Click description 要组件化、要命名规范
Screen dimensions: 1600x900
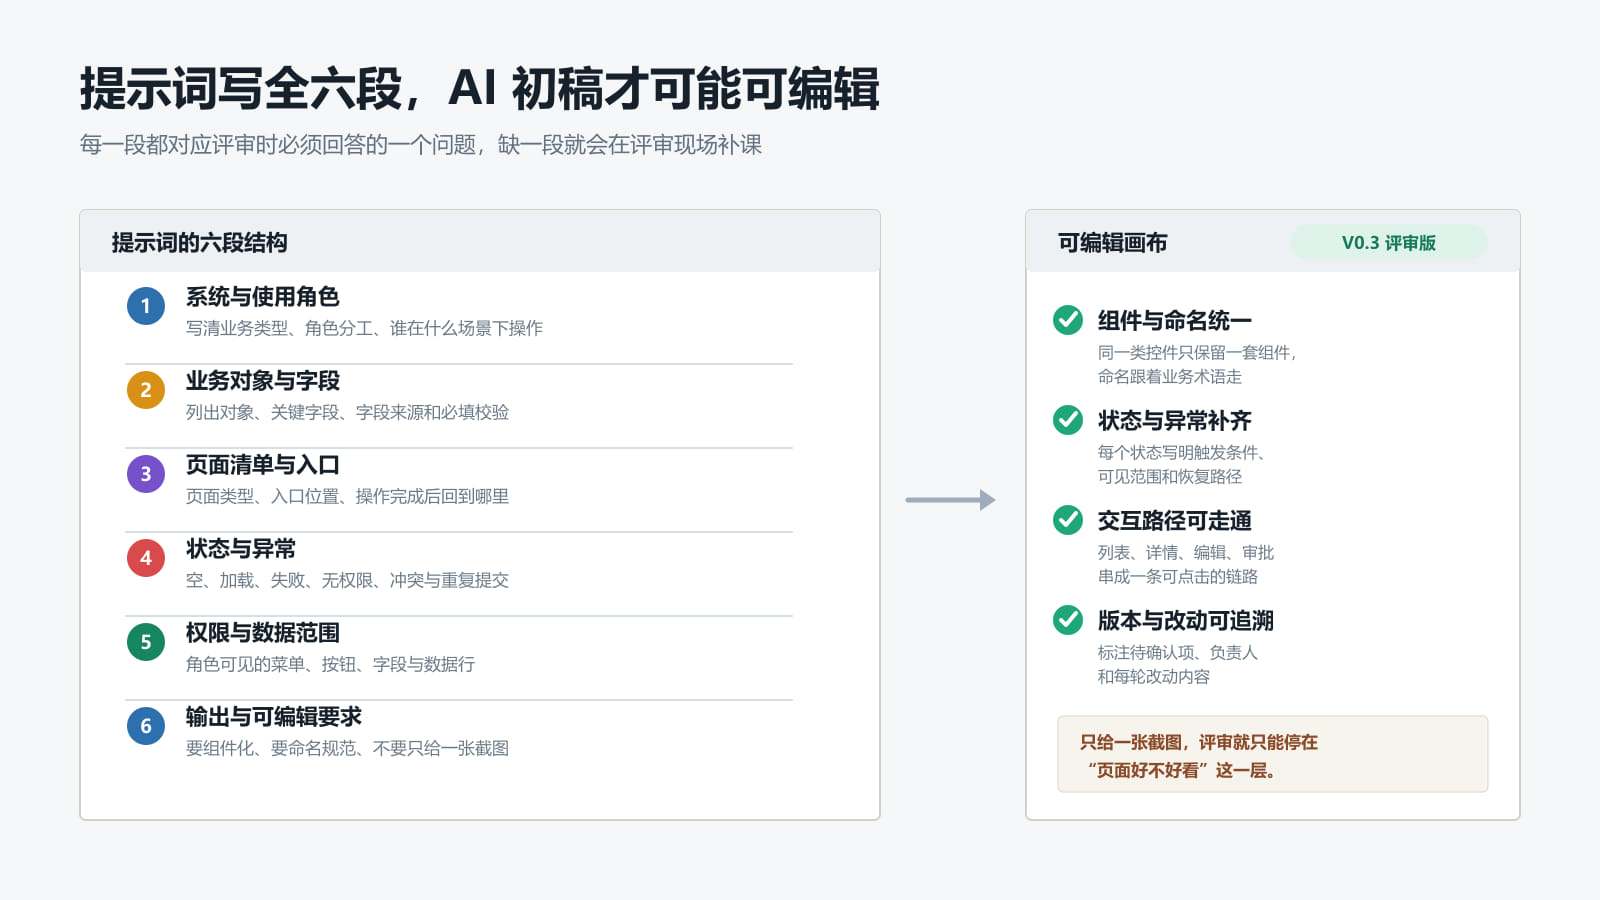347,748
